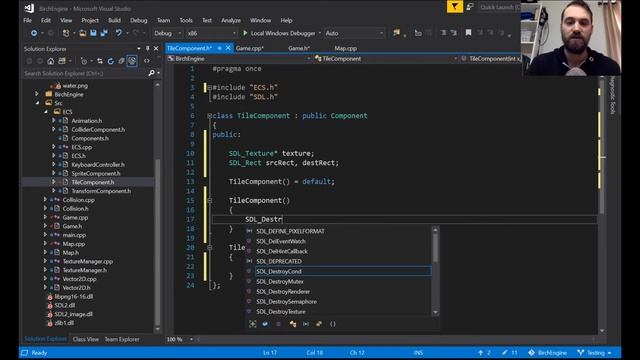Switch to the Map.cpp editor tab

click(x=346, y=48)
